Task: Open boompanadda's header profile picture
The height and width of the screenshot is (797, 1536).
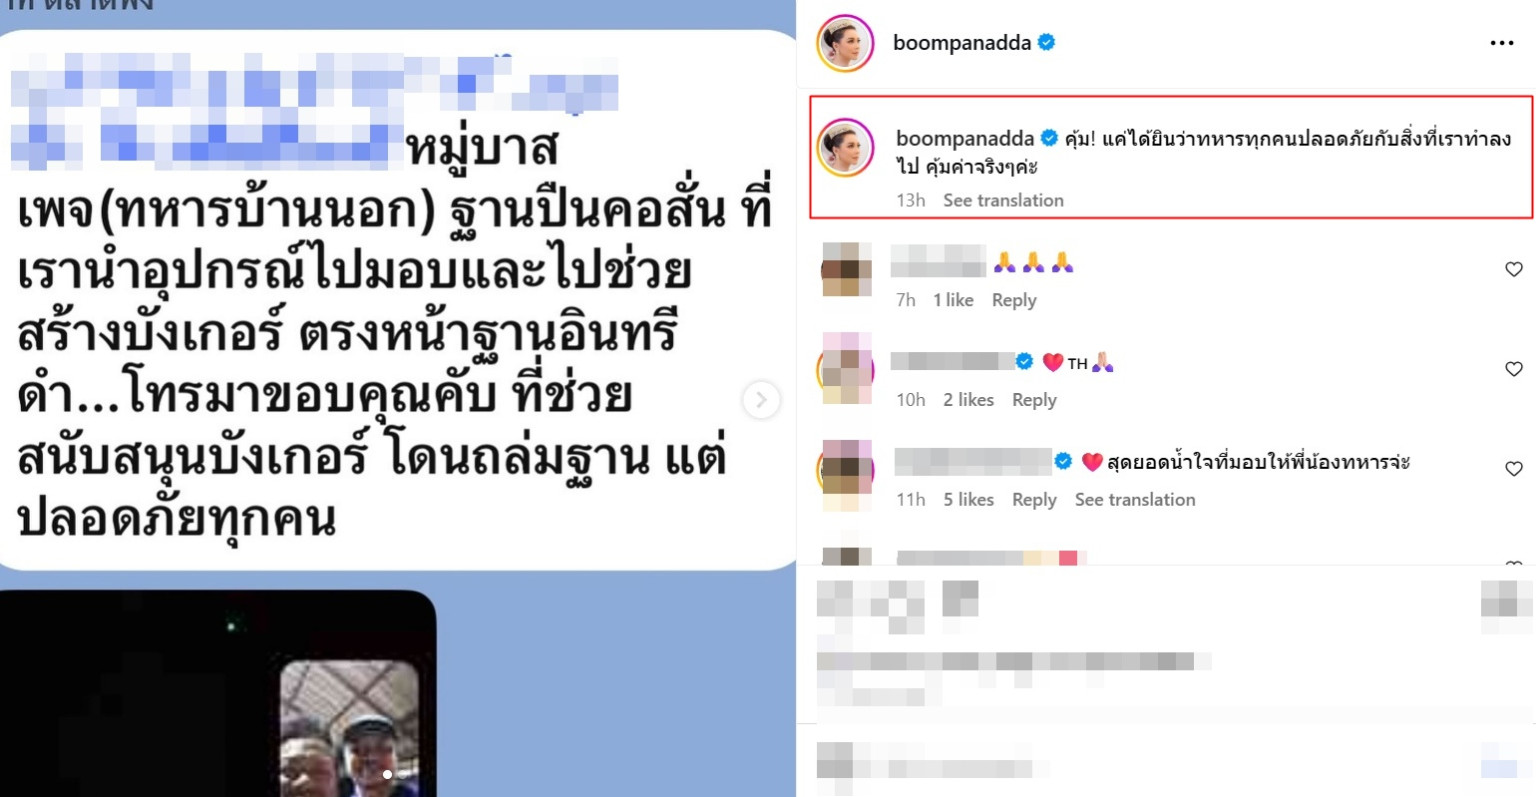Action: pyautogui.click(x=845, y=43)
